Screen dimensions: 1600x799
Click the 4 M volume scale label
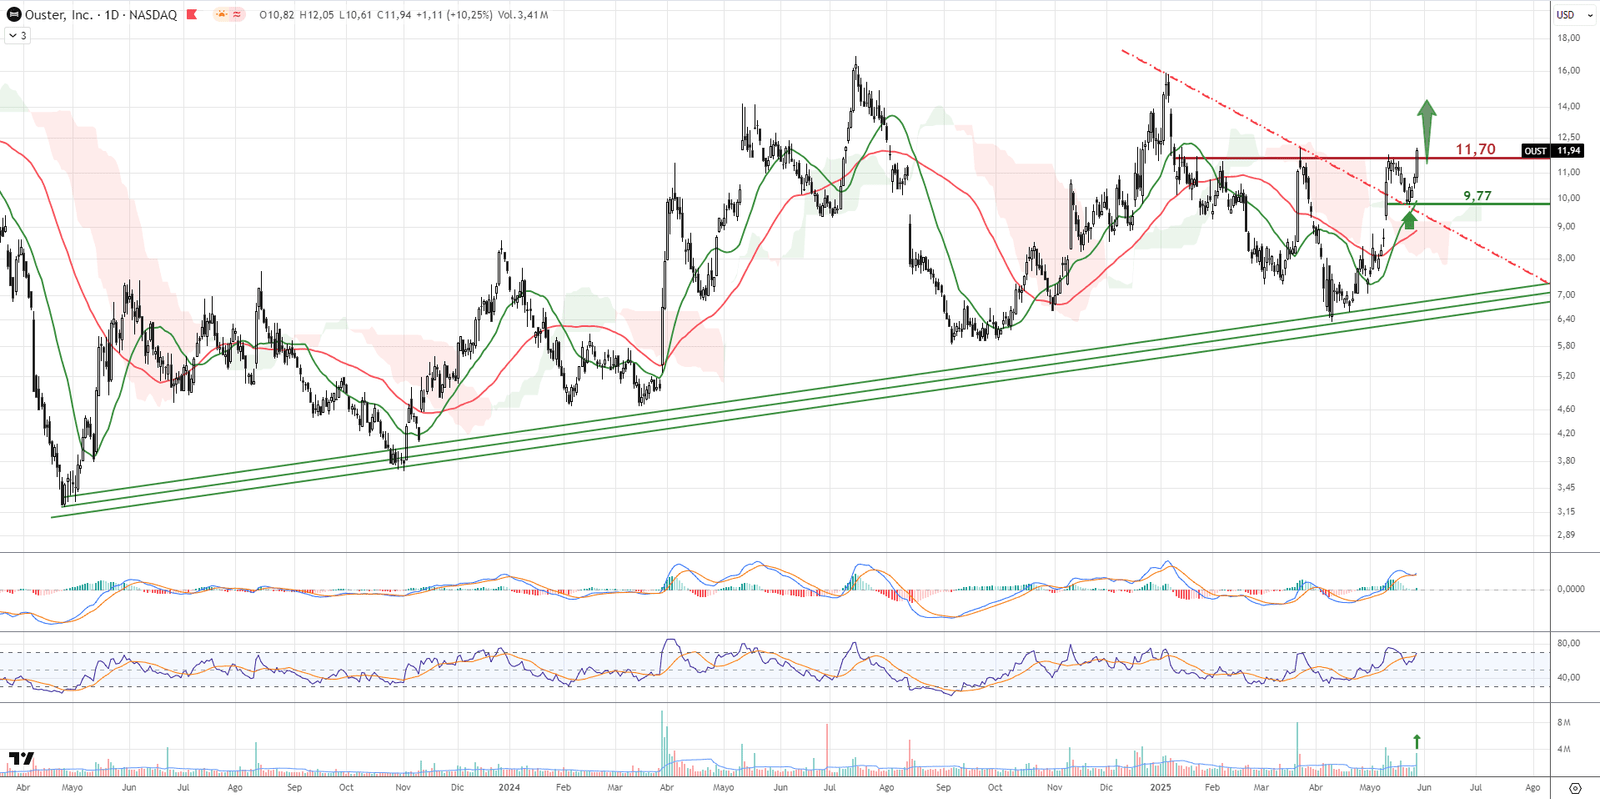[x=1564, y=749]
